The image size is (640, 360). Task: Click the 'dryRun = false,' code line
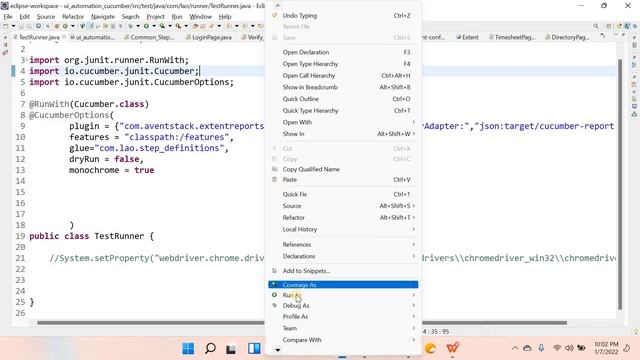pyautogui.click(x=106, y=159)
